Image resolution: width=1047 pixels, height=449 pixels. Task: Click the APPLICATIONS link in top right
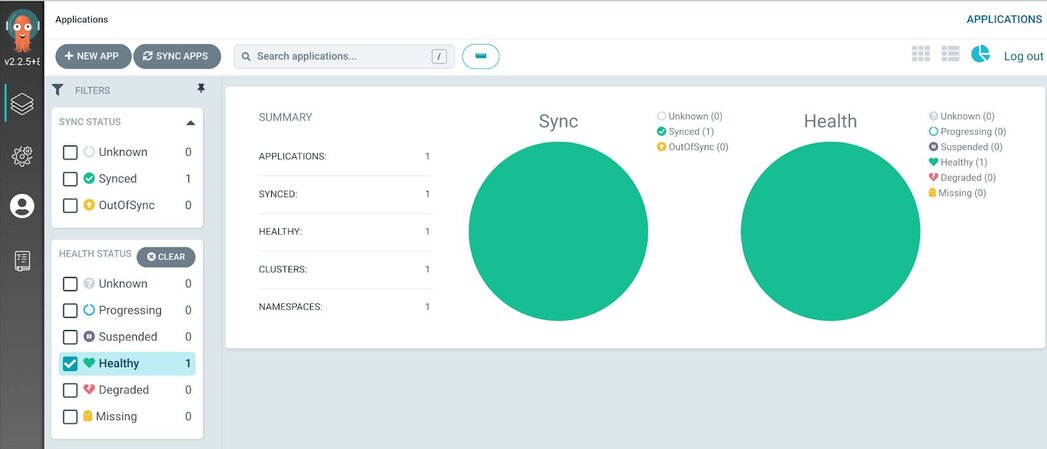tap(1003, 19)
